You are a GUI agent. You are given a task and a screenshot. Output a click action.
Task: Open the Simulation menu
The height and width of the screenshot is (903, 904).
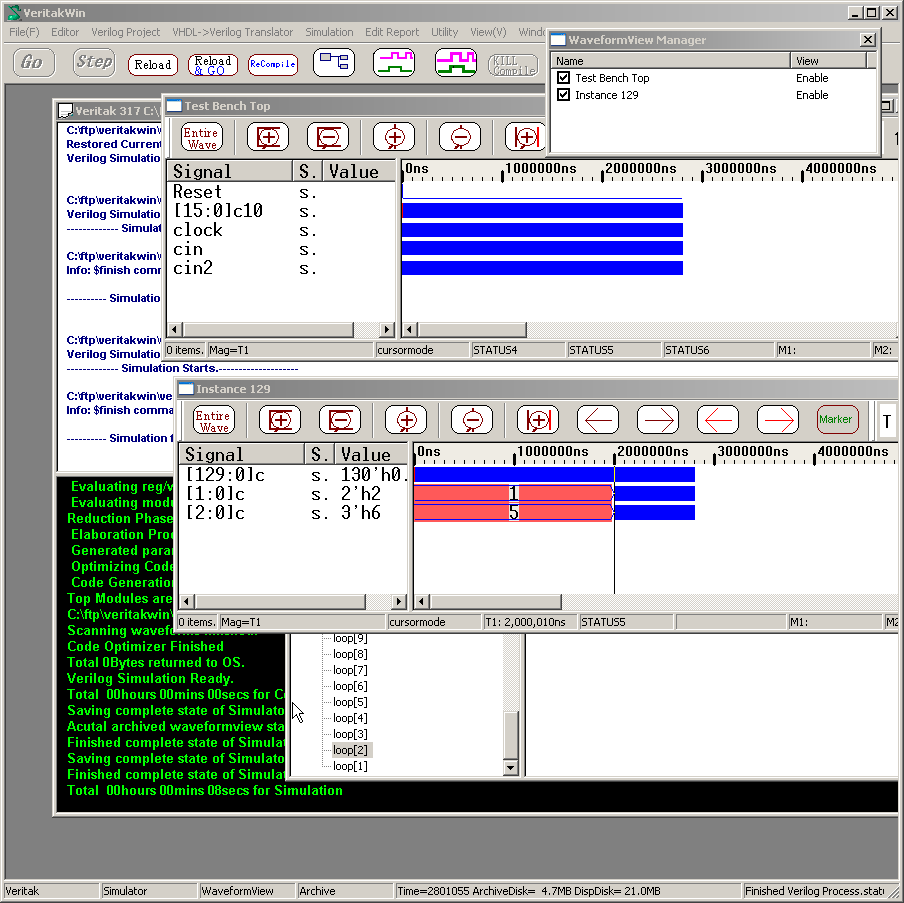click(329, 32)
